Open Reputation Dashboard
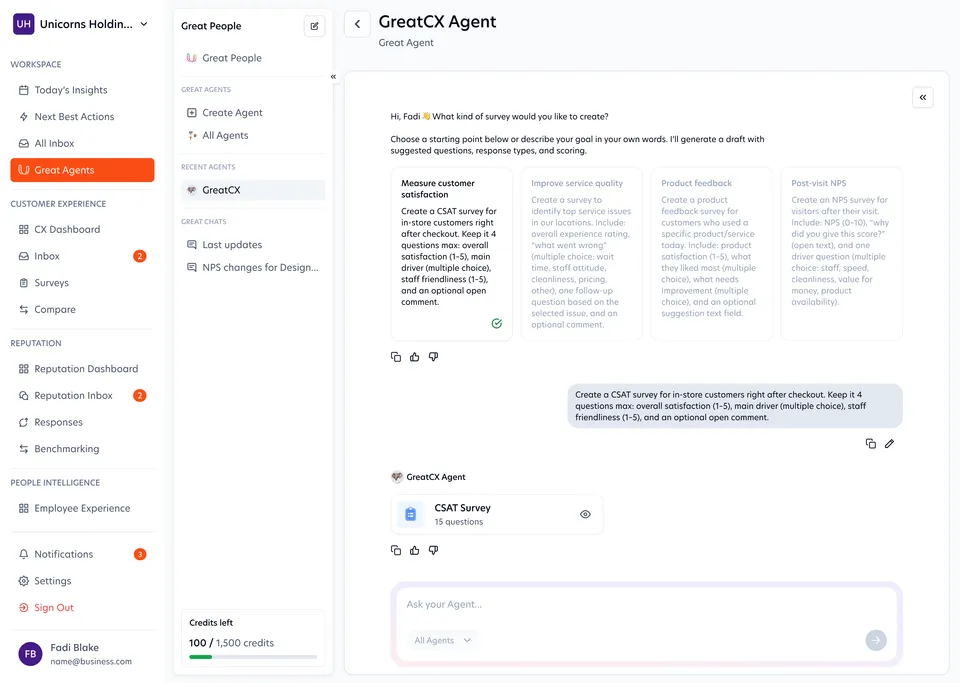Image resolution: width=960 pixels, height=683 pixels. click(x=82, y=368)
